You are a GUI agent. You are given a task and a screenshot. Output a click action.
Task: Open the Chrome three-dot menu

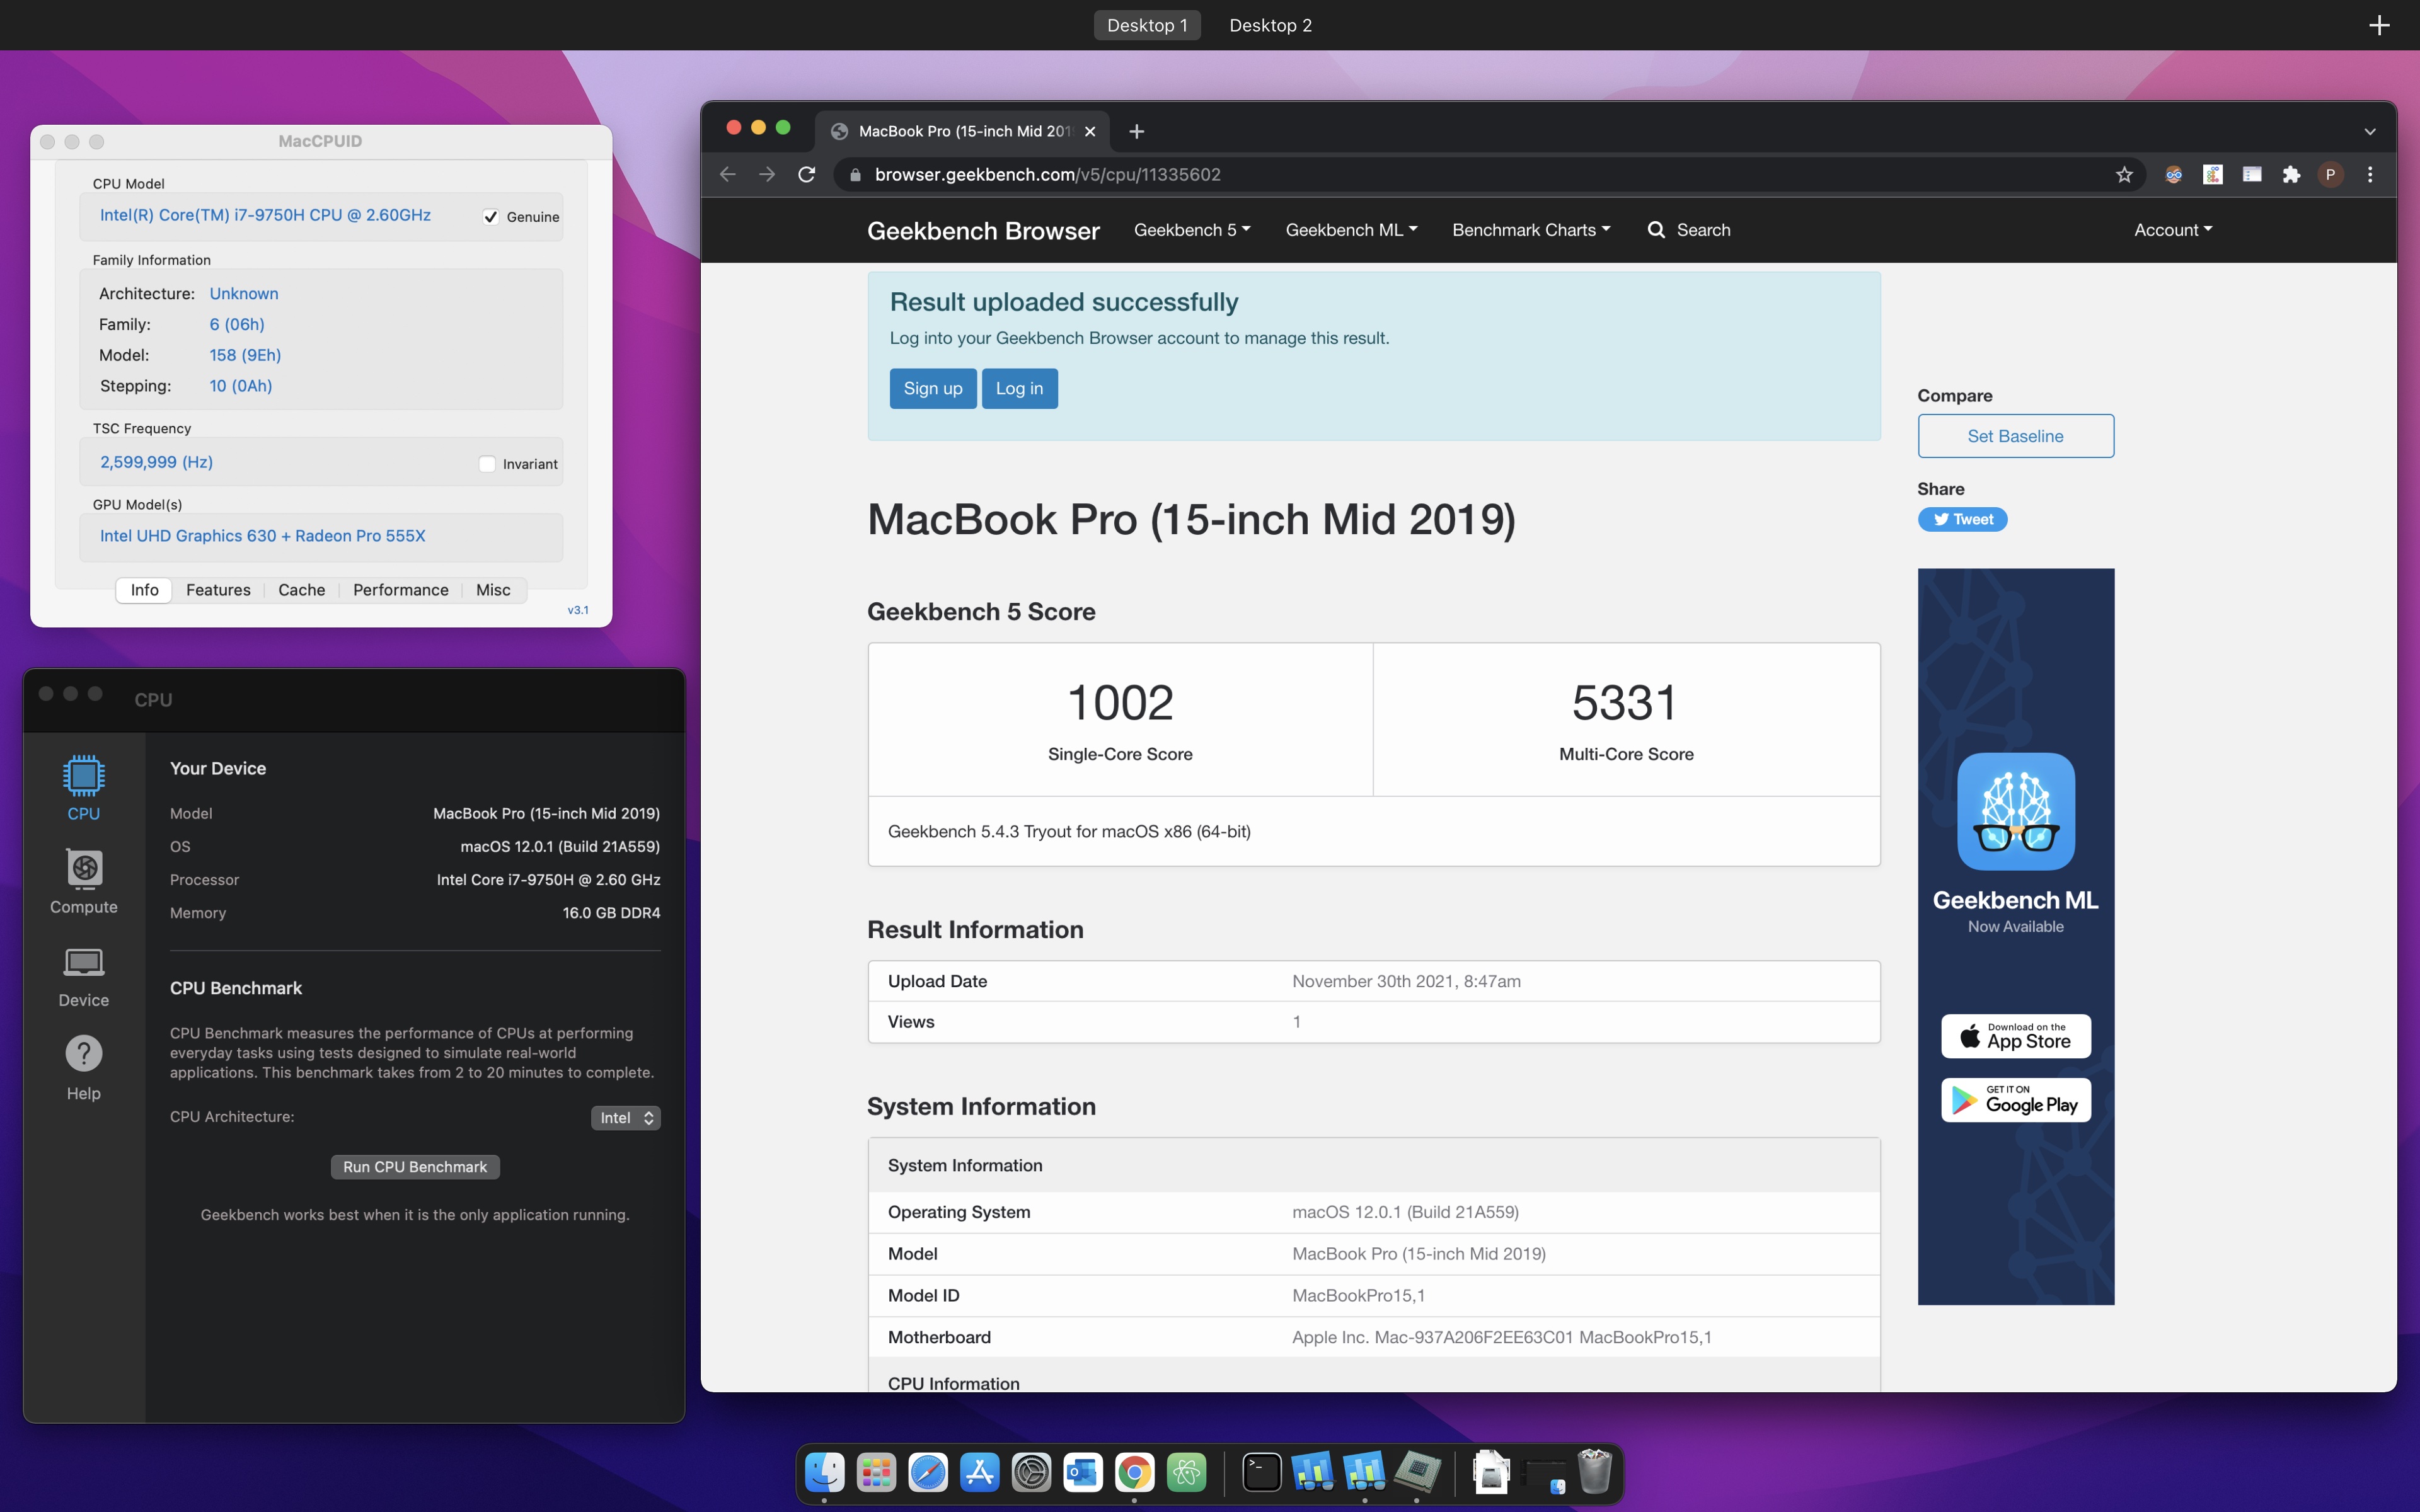pyautogui.click(x=2369, y=174)
